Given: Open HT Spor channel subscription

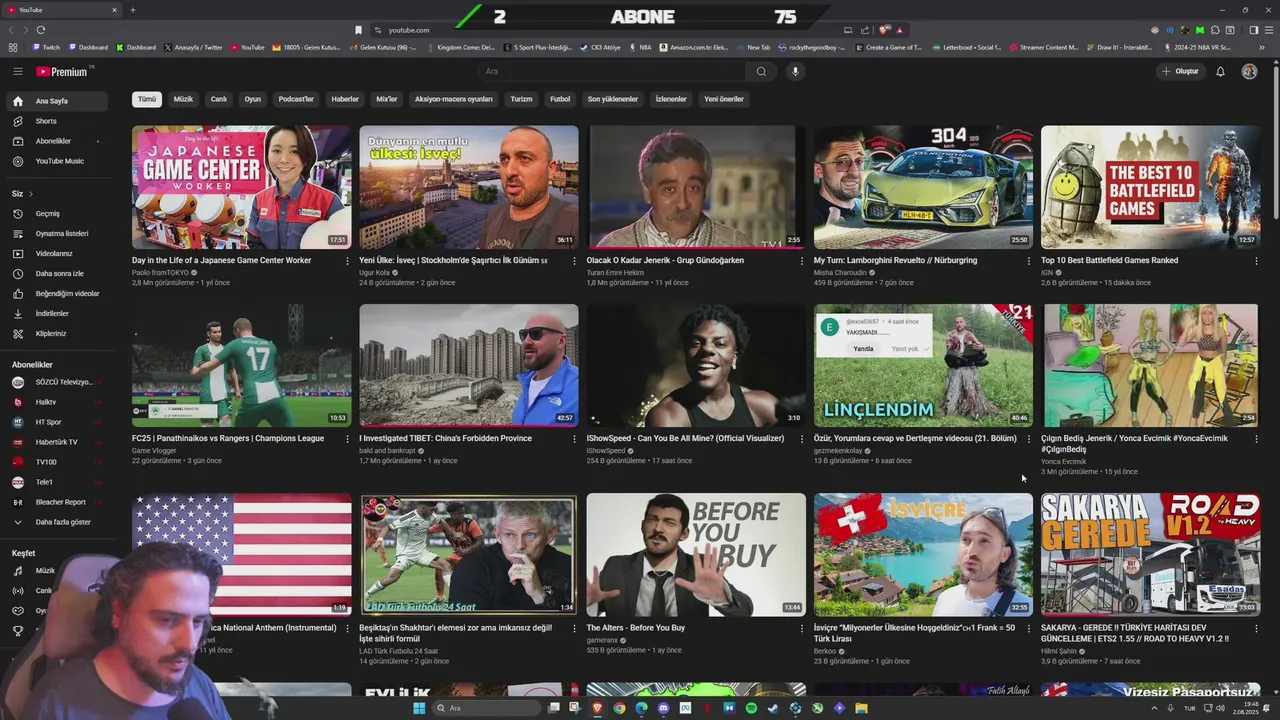Looking at the screenshot, I should click(57, 422).
